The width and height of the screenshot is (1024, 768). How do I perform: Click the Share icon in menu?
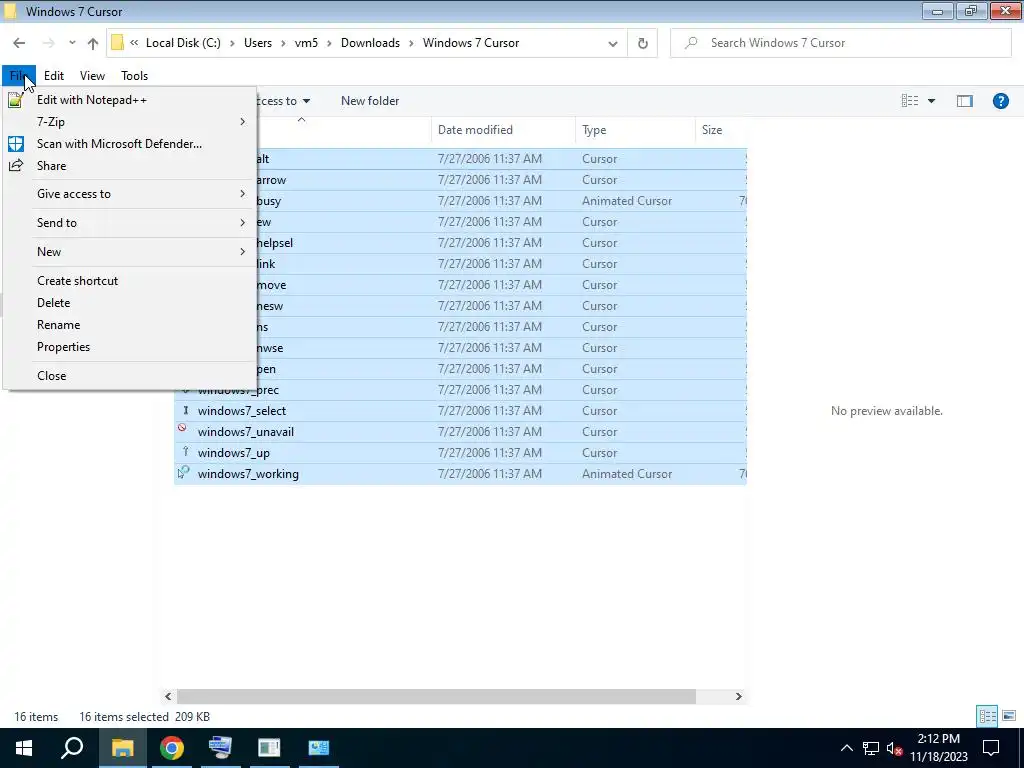[16, 165]
